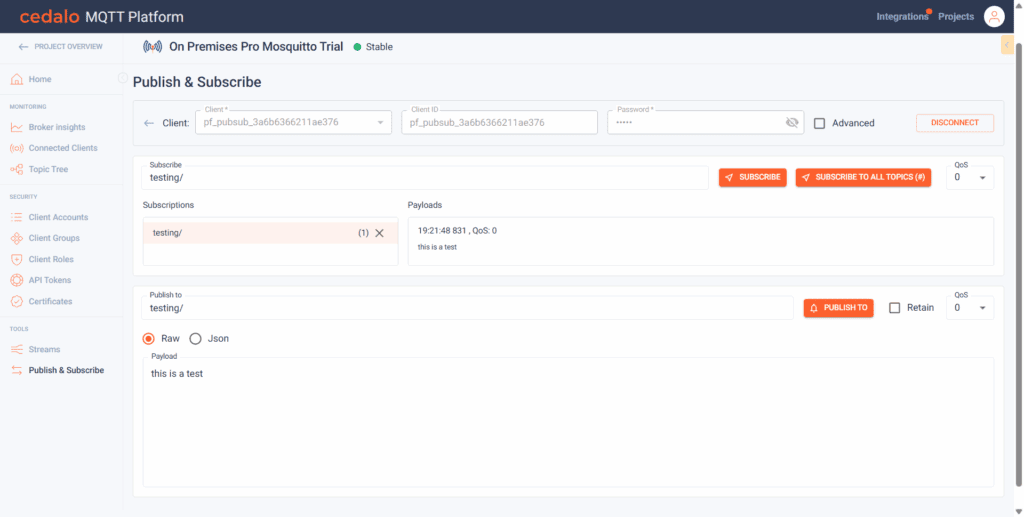Open the Client dropdown selector

point(381,123)
